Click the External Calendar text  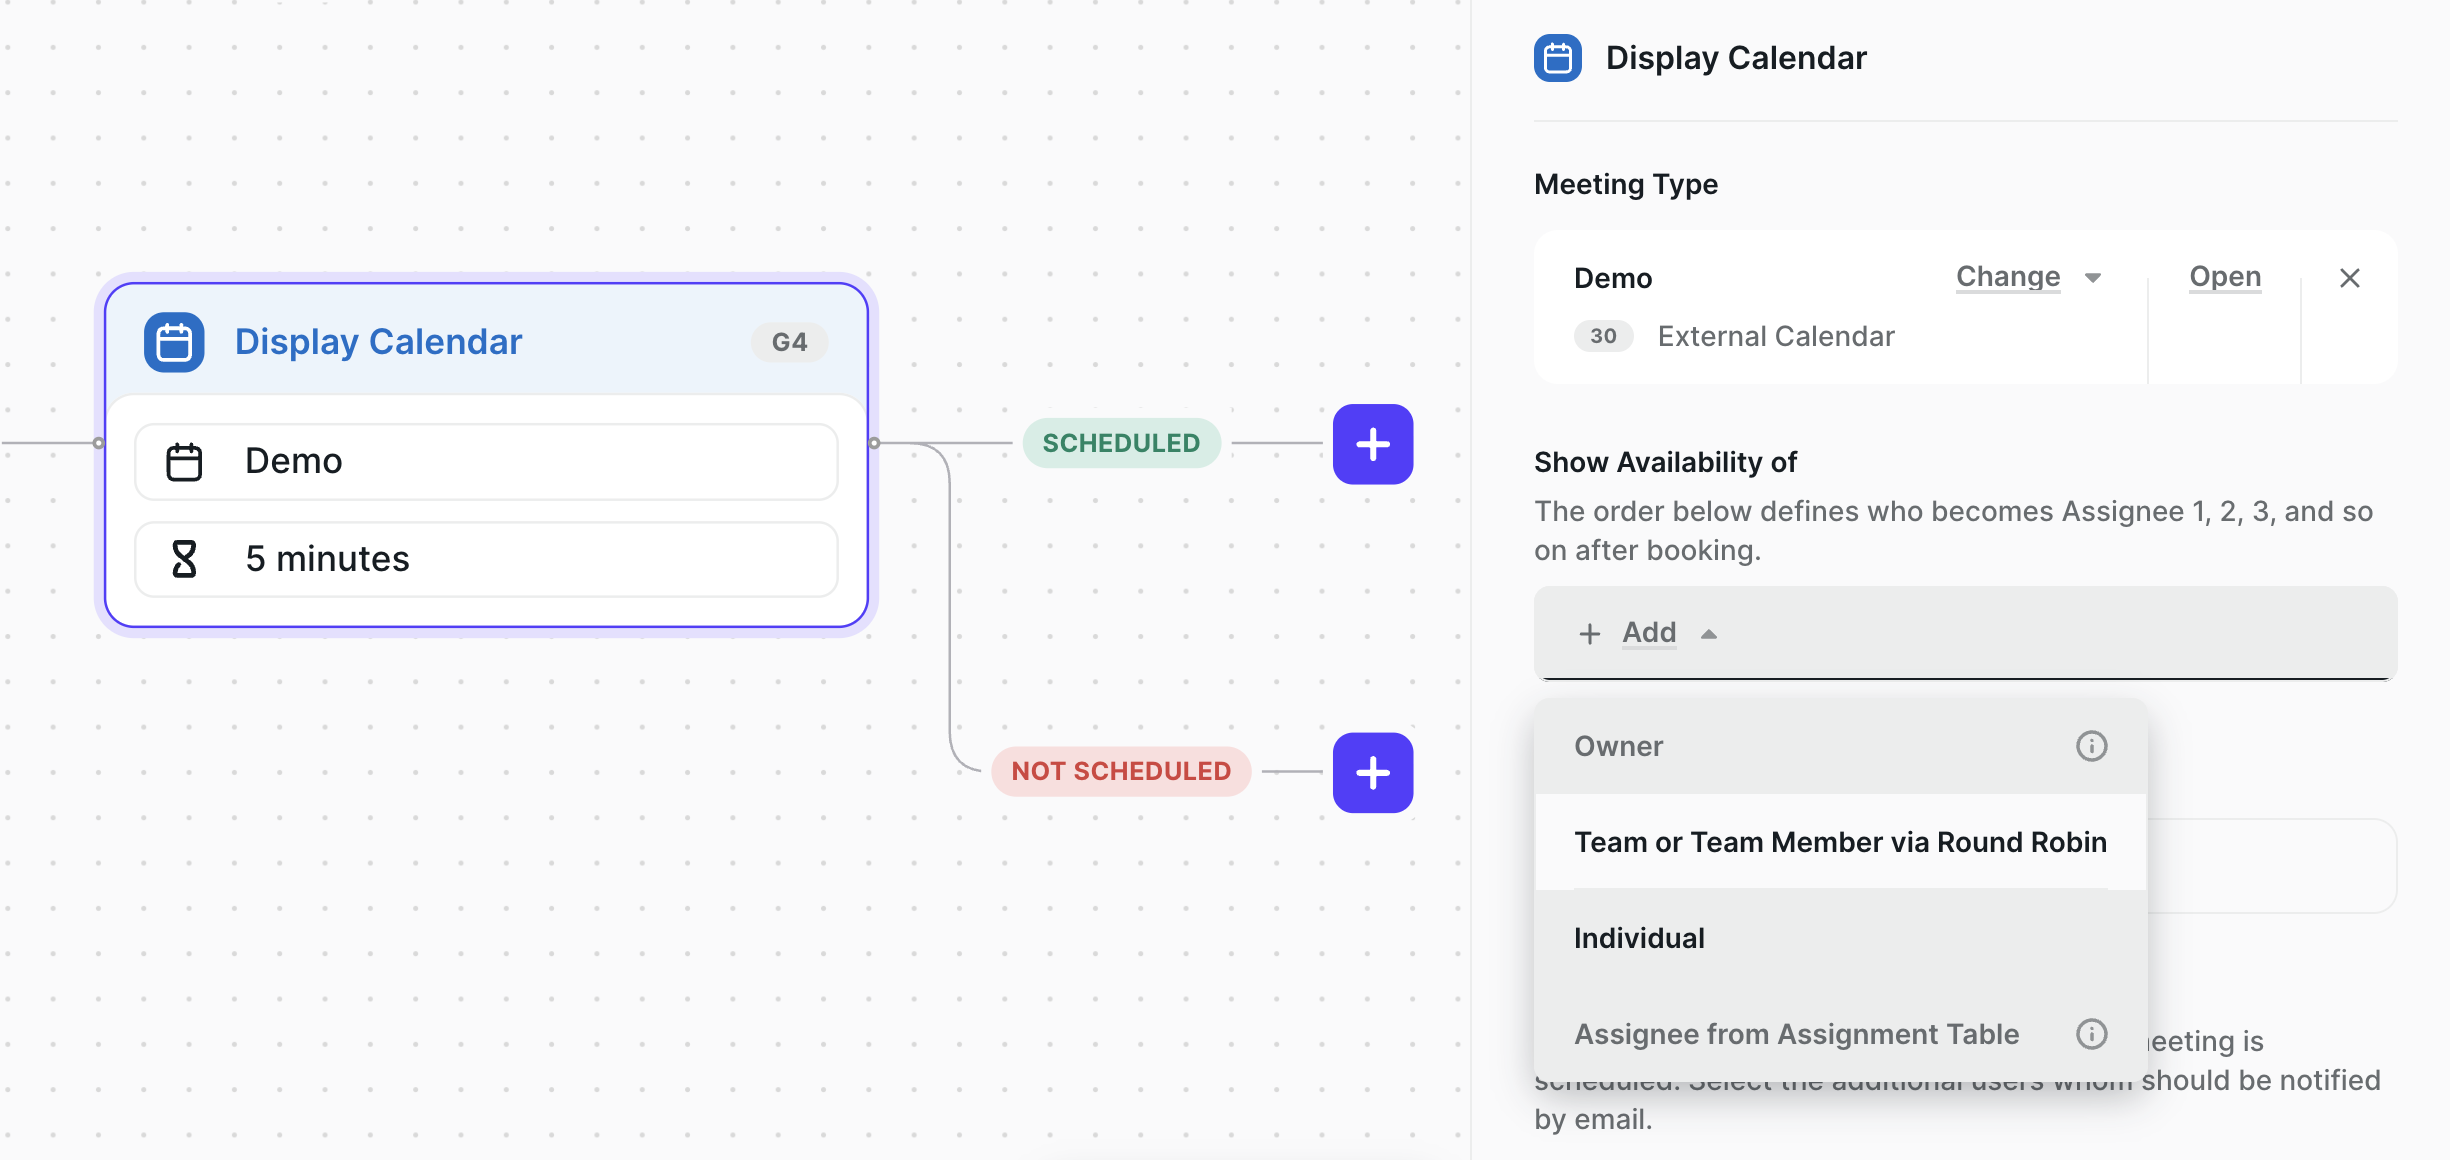[1776, 336]
